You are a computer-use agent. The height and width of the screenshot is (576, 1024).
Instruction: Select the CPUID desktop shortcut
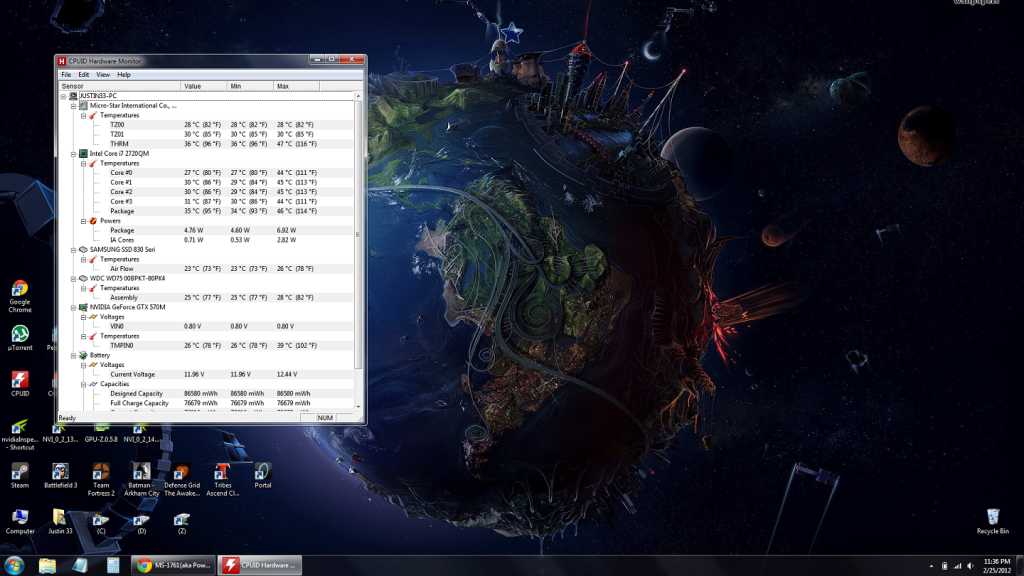(x=20, y=383)
